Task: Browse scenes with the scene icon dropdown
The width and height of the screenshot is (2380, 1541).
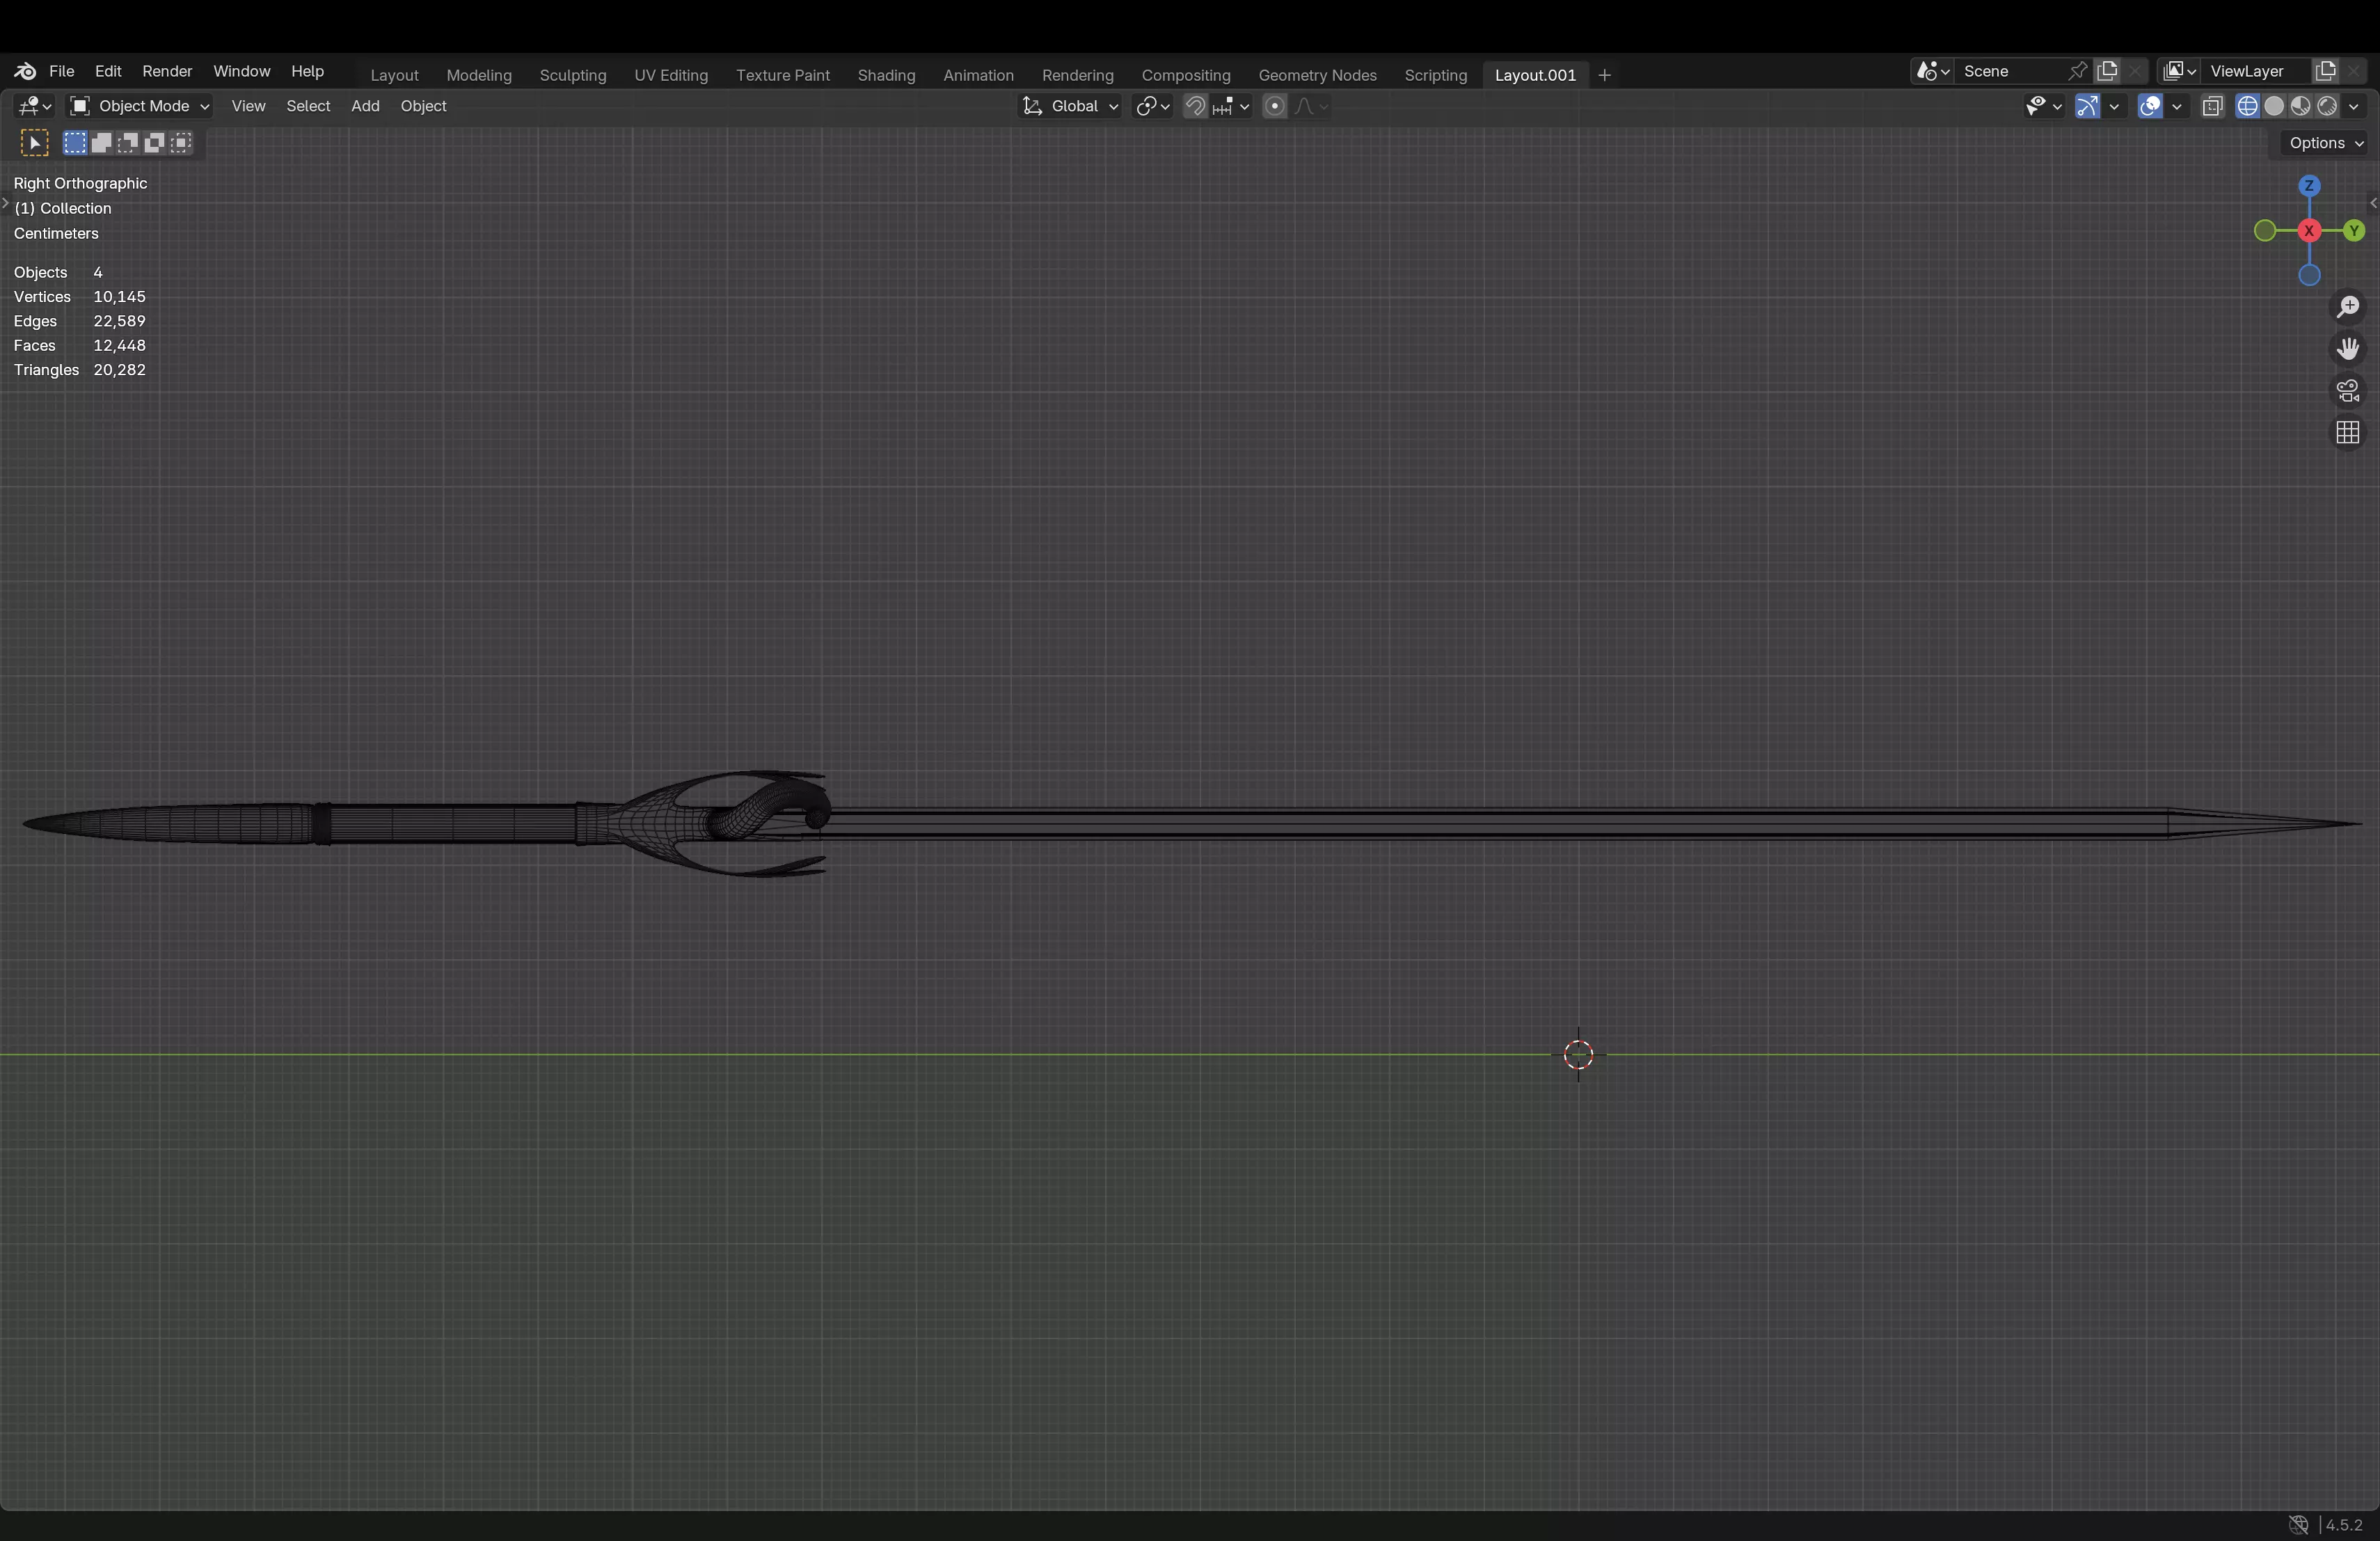Action: point(1932,71)
